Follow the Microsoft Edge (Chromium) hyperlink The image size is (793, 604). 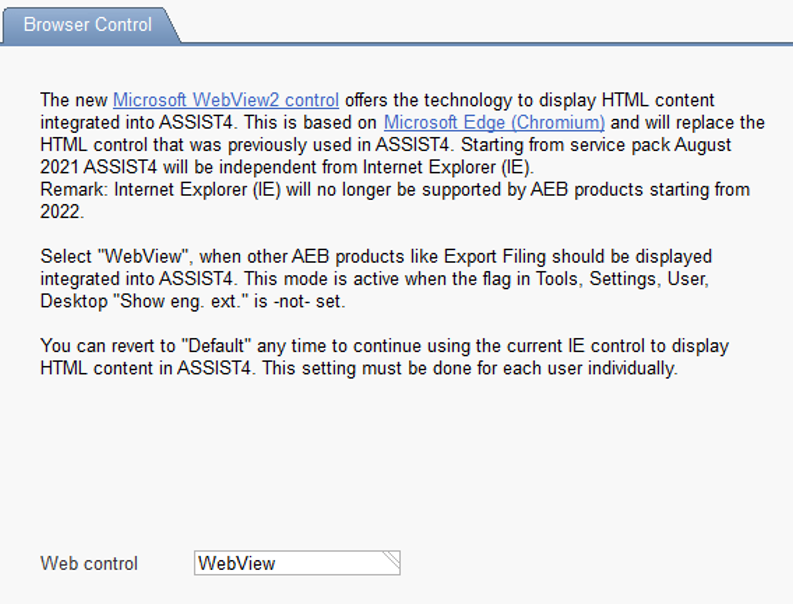[x=494, y=123]
